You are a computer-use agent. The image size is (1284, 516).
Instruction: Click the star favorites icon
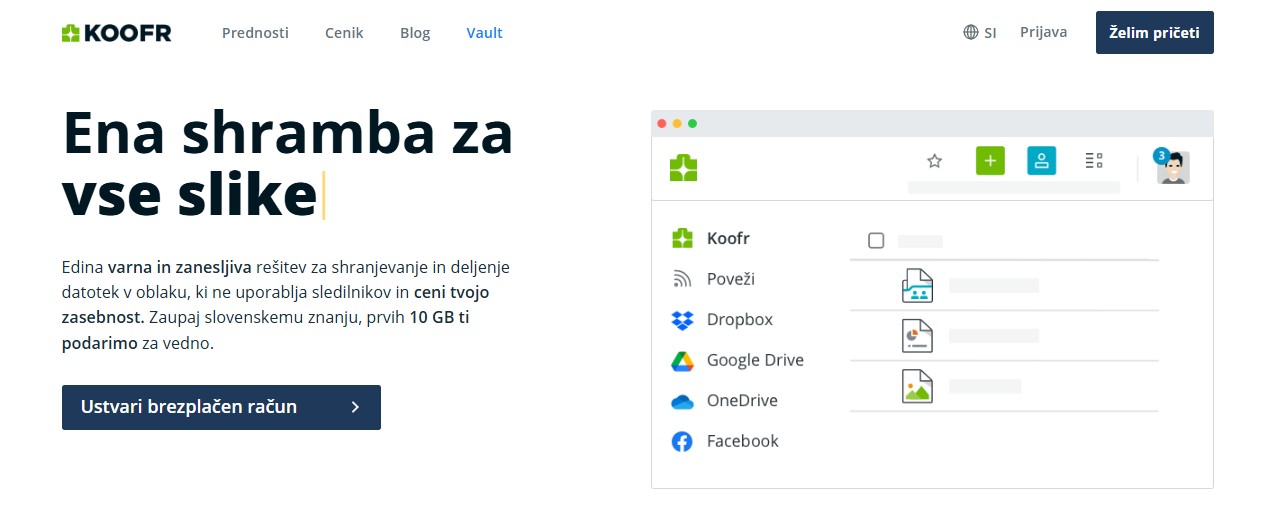click(935, 160)
